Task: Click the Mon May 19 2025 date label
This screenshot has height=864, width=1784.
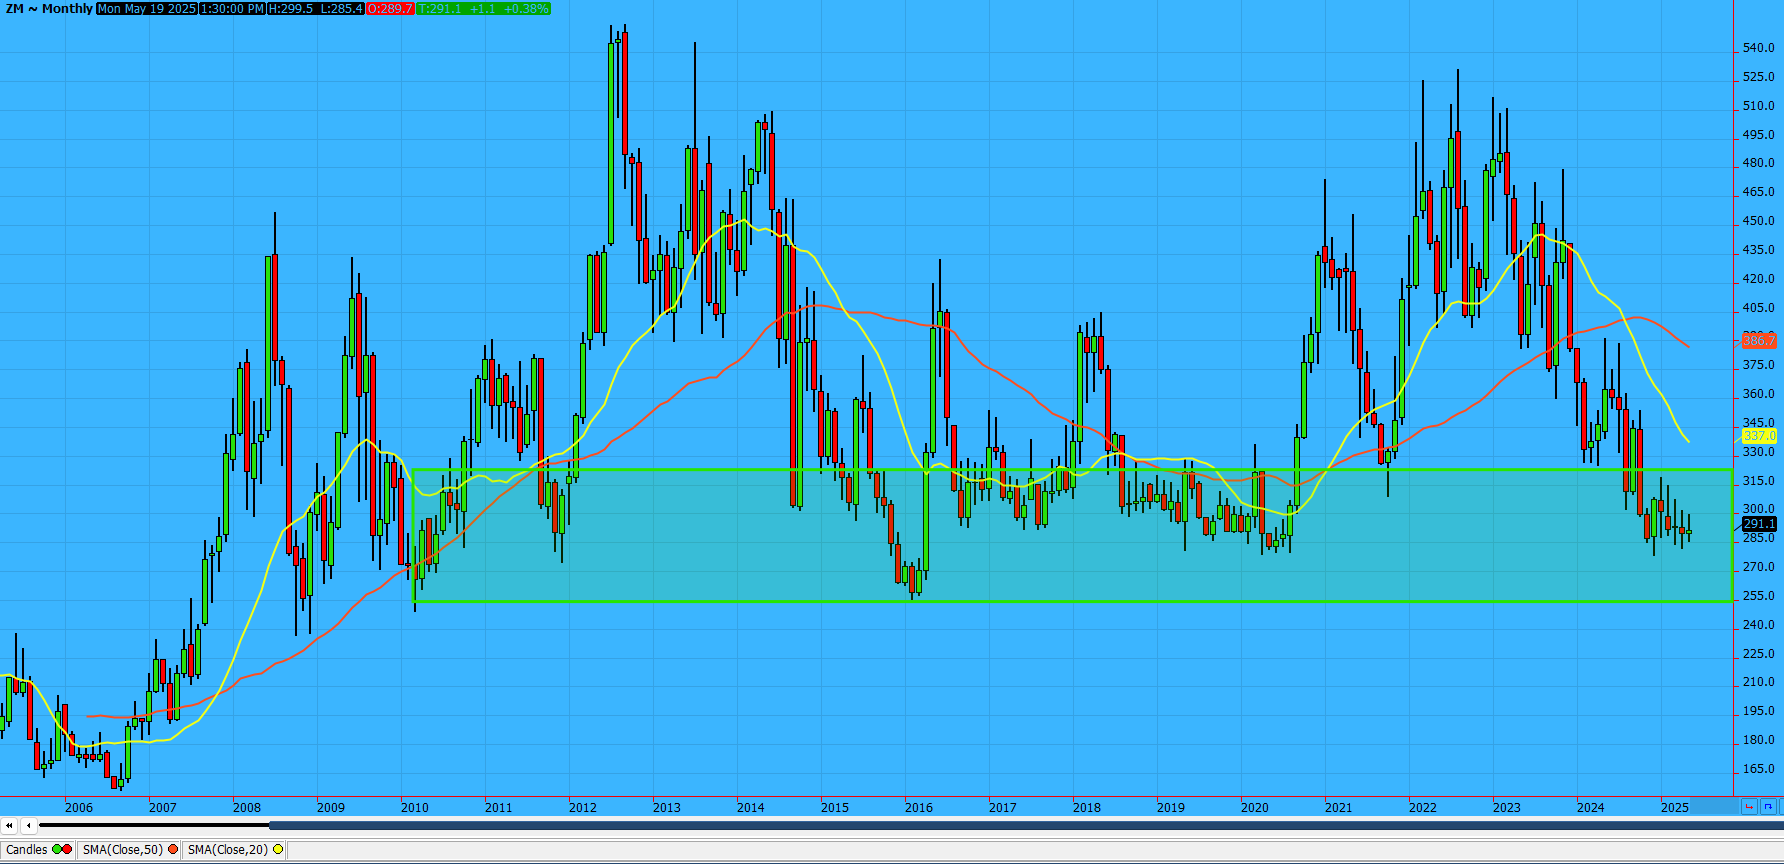Action: [147, 9]
